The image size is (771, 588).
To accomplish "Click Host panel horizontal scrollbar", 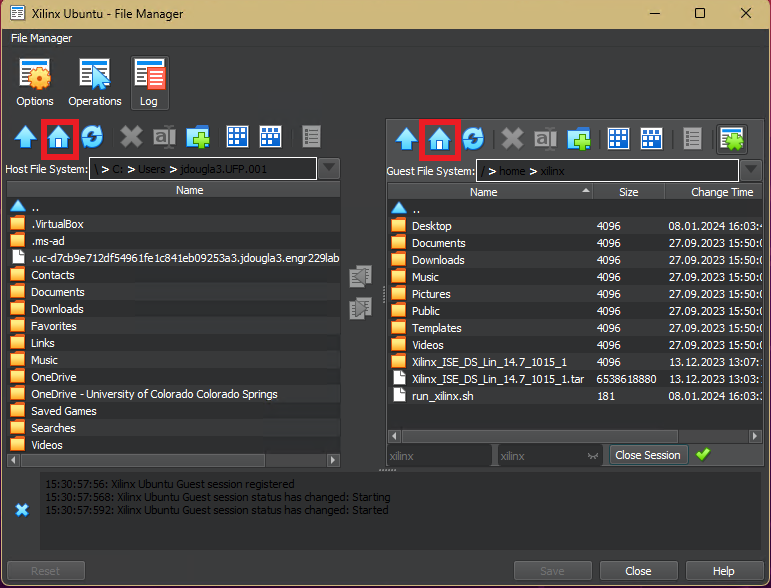I will [x=143, y=460].
